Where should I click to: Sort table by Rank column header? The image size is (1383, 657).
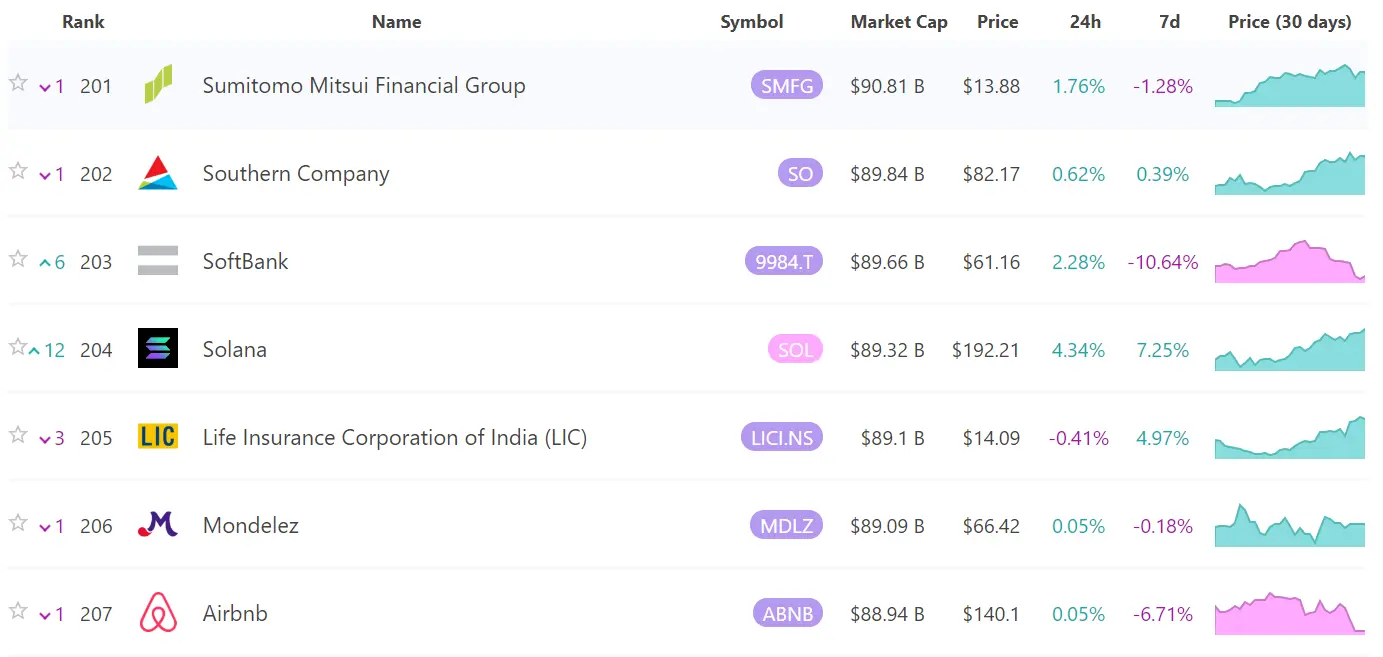coord(83,22)
